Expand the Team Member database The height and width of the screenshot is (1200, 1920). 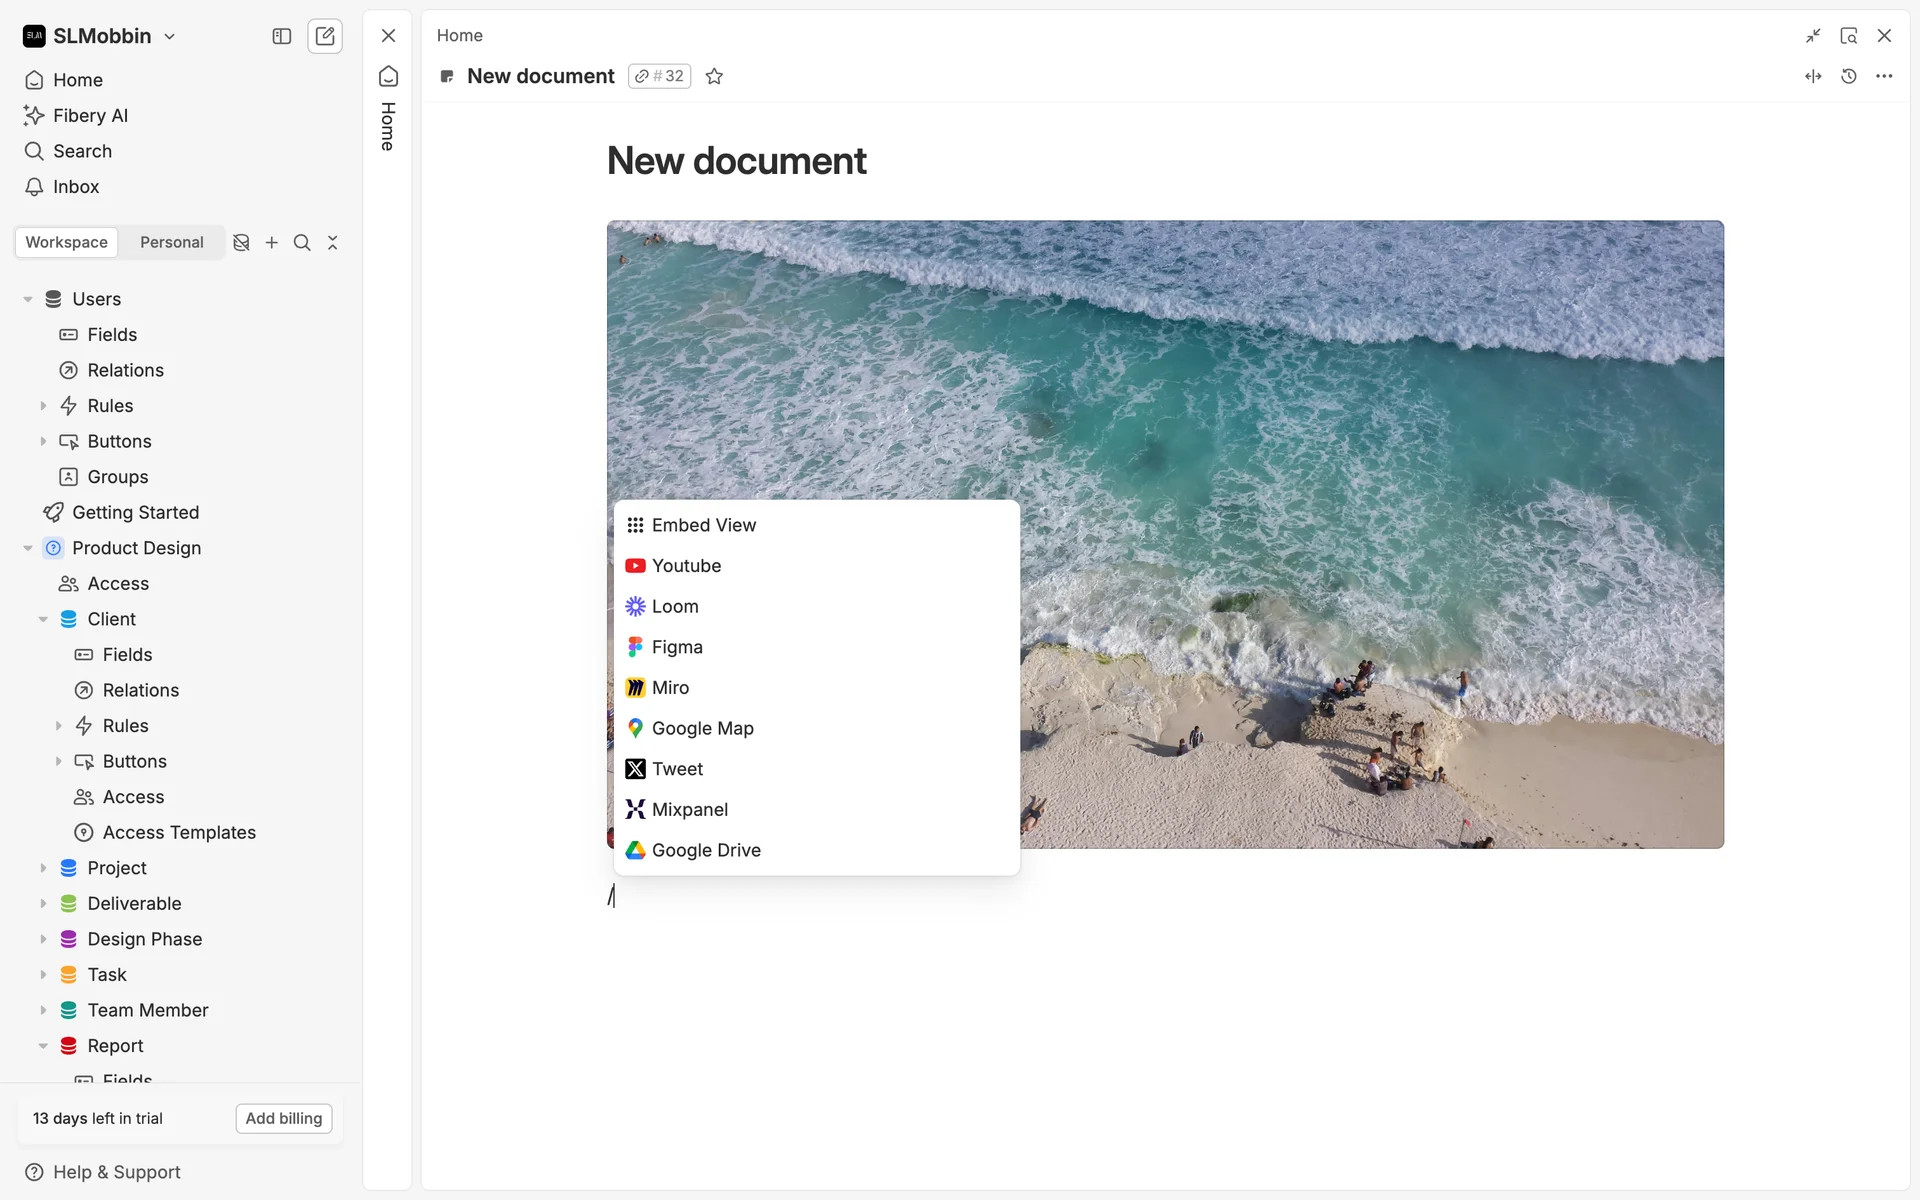click(x=43, y=1010)
